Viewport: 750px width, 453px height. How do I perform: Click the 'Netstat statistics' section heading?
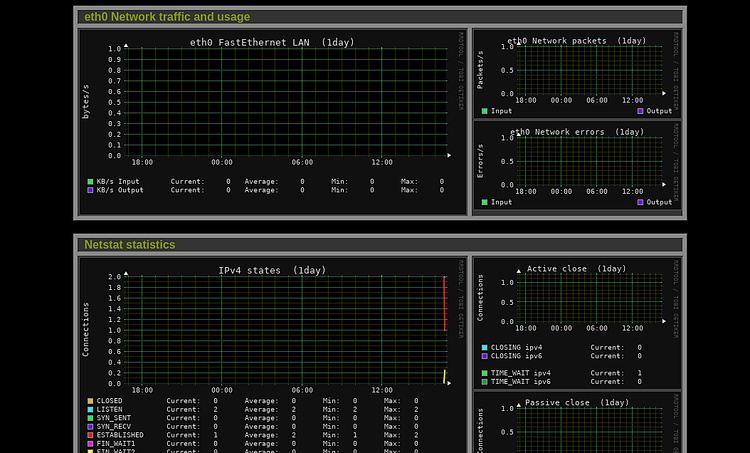point(130,244)
